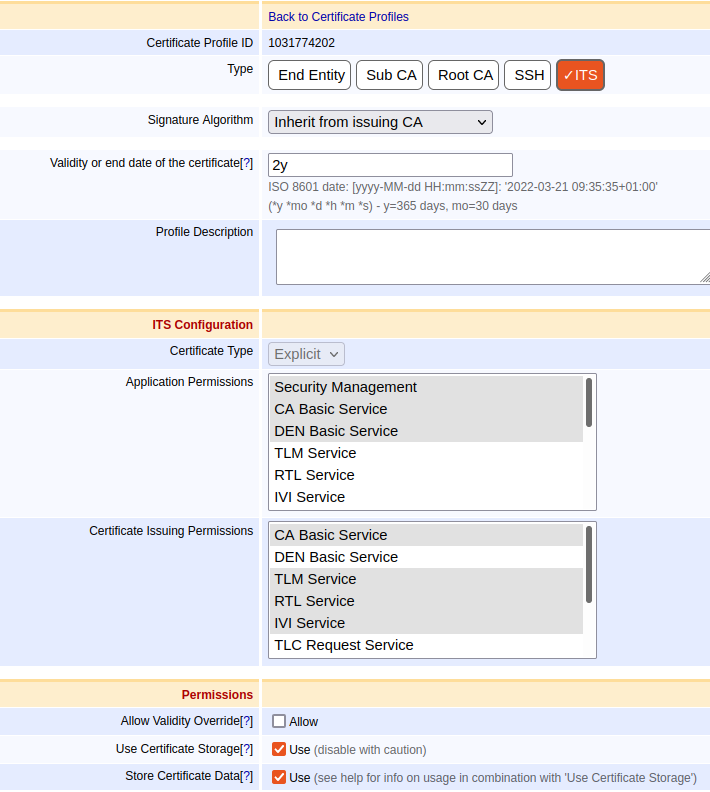Select DEN Basic Service in Issuing Permissions

coord(336,557)
